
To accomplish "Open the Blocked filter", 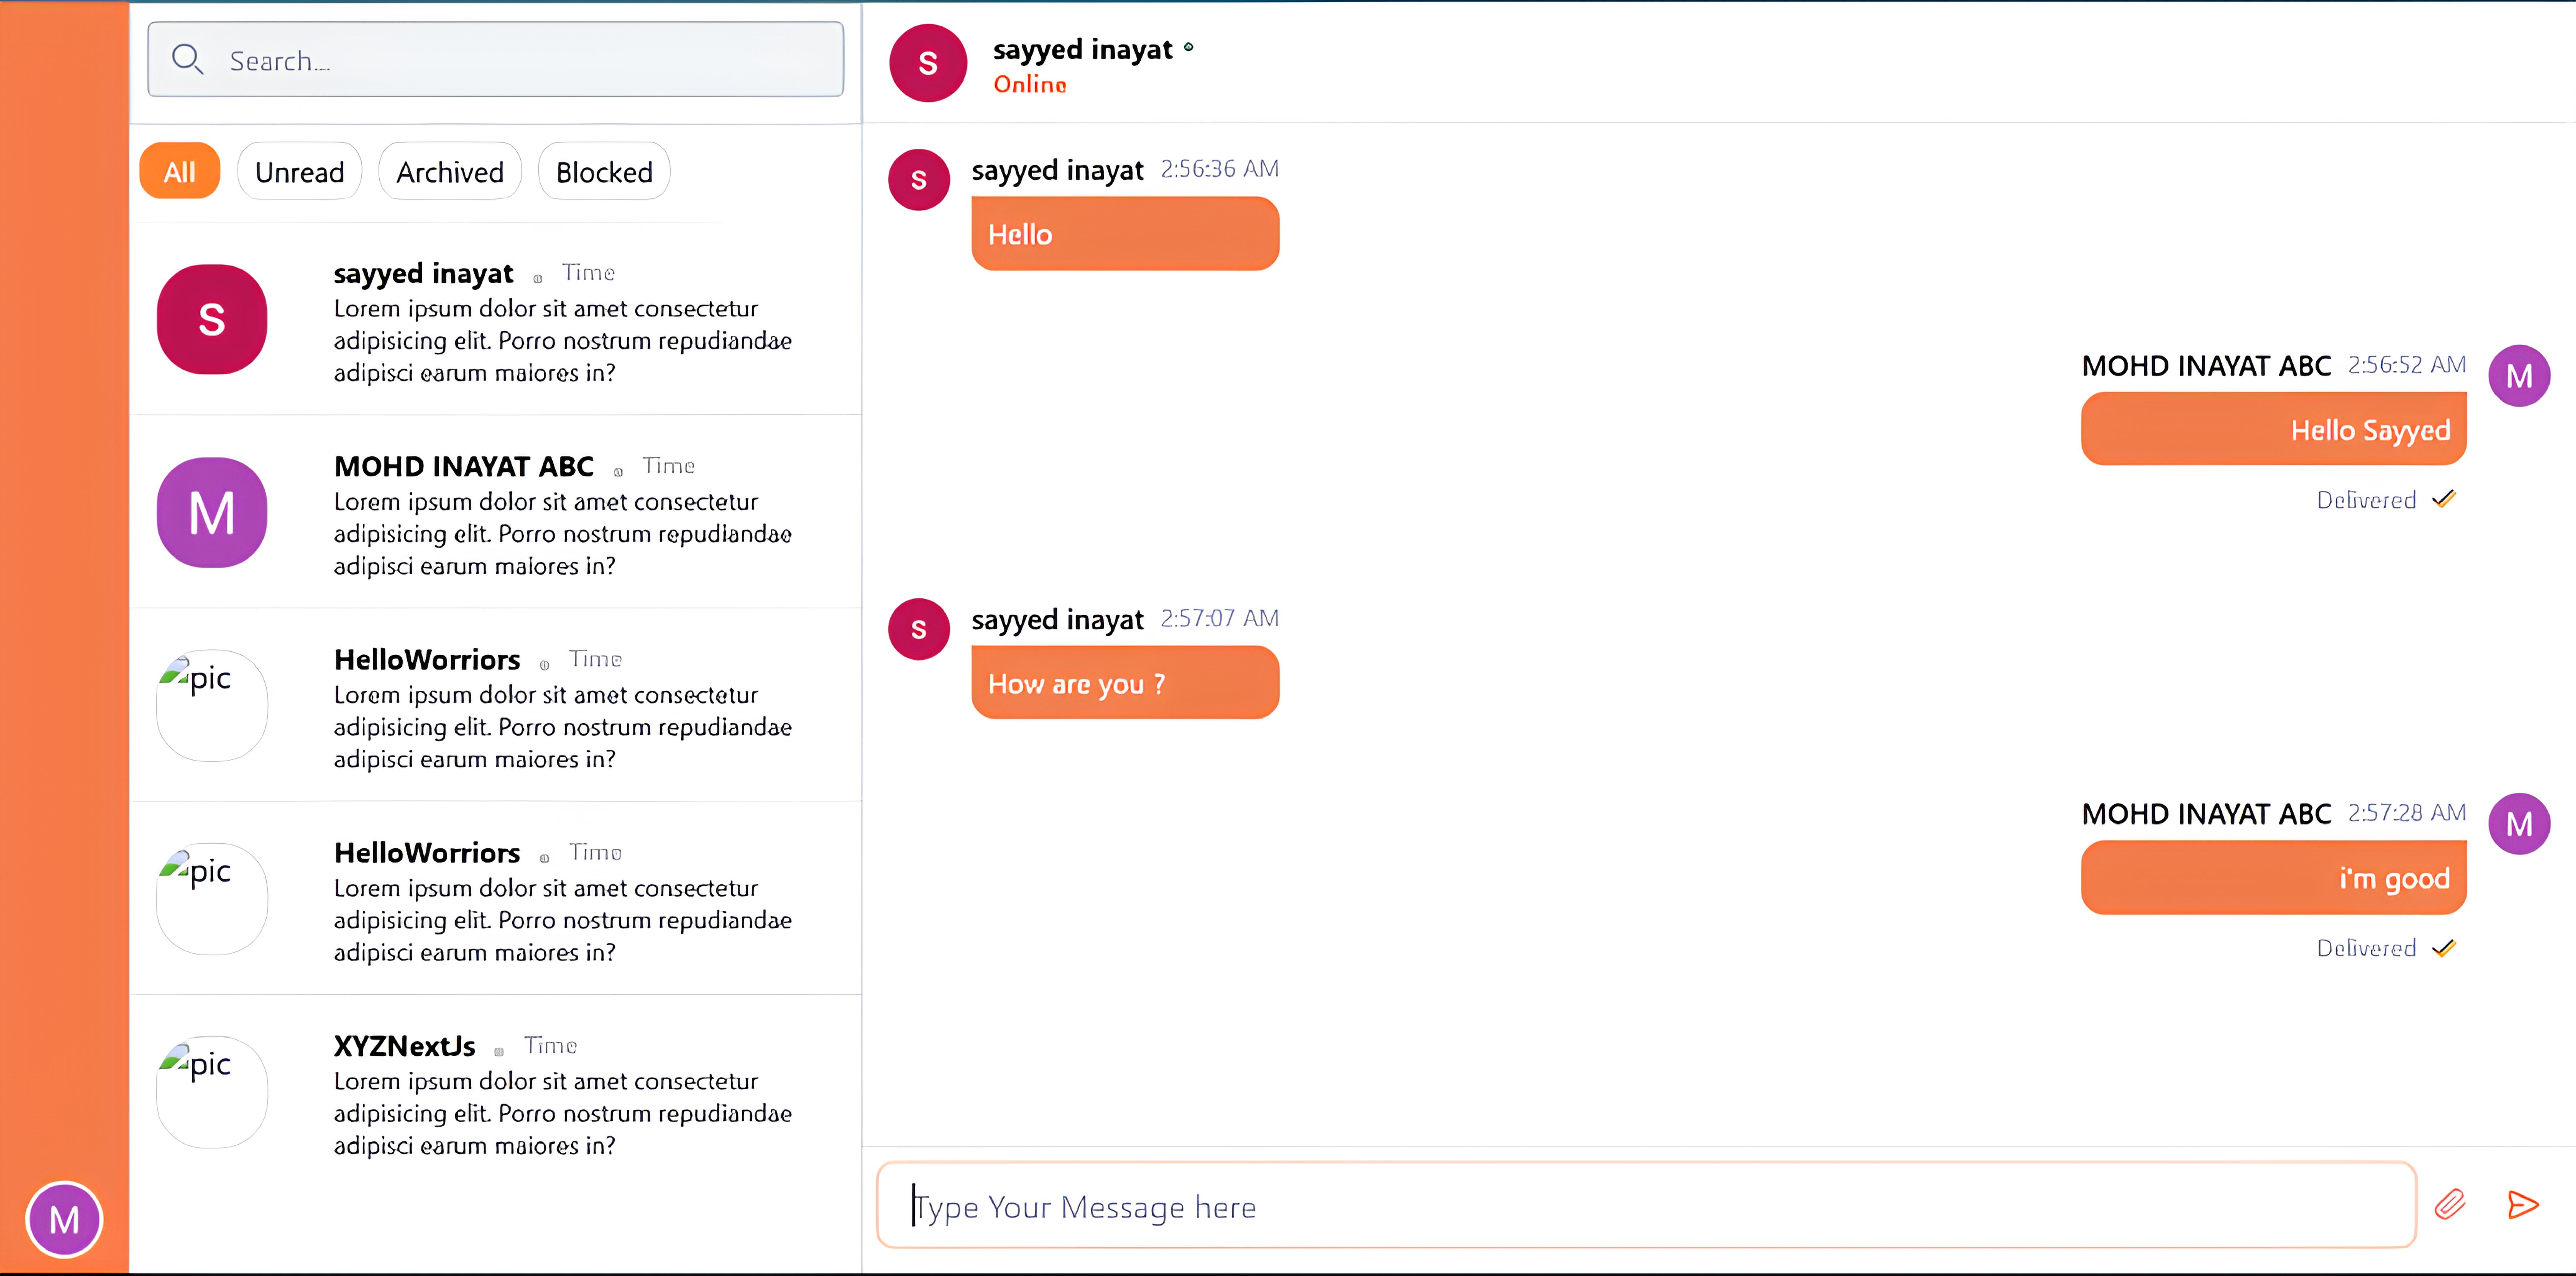I will [x=604, y=171].
